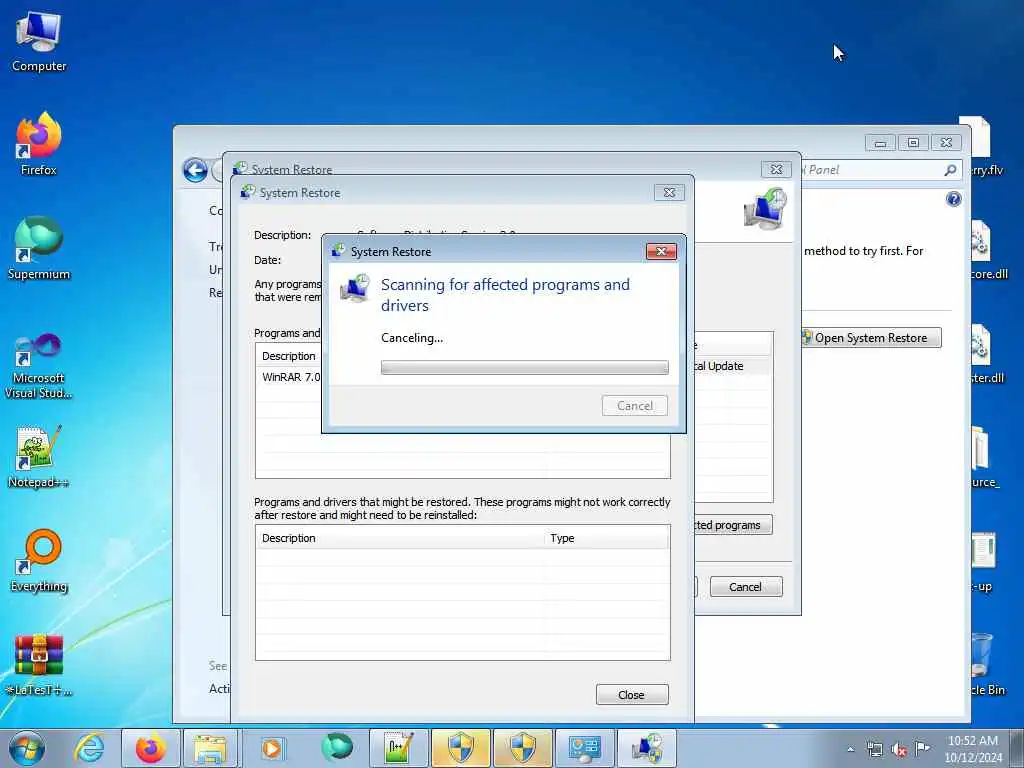1024x768 pixels.
Task: Click the lower list's Description column header
Action: [x=400, y=538]
